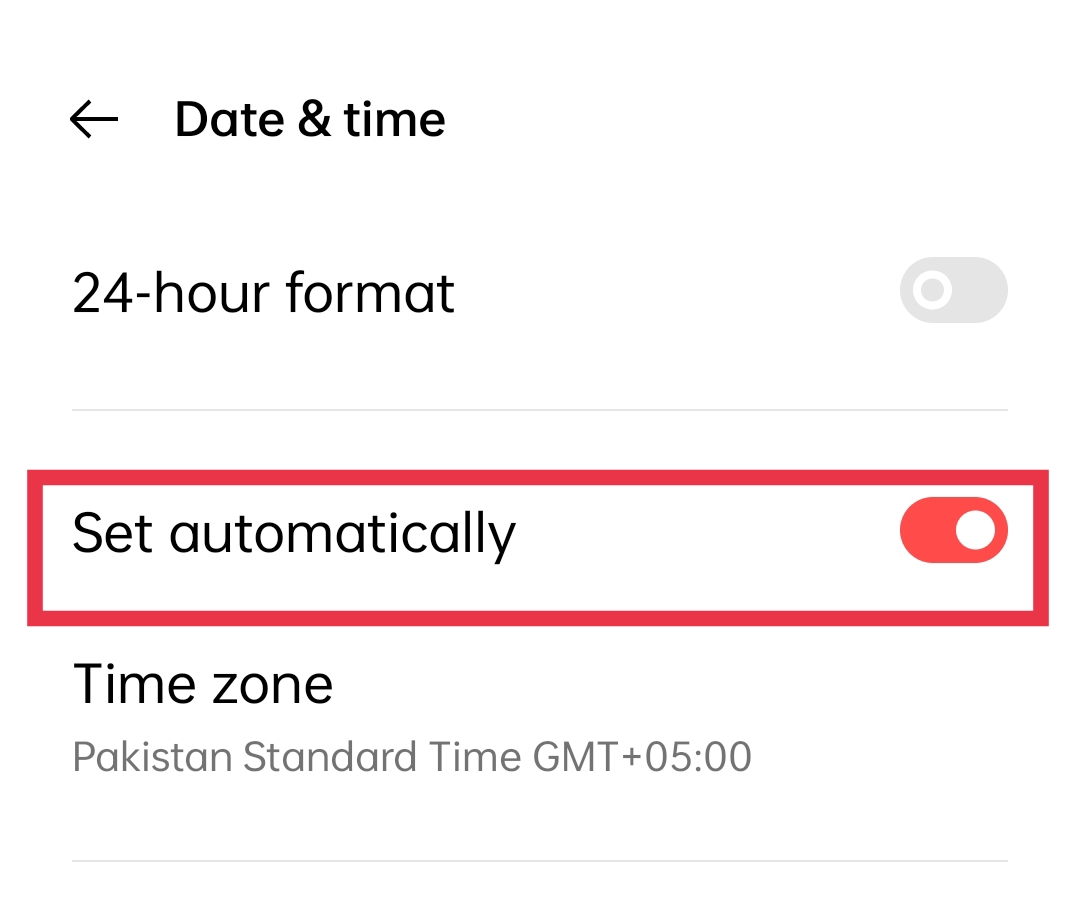This screenshot has height=905, width=1080.
Task: Select the 24-hour format label
Action: 263,293
